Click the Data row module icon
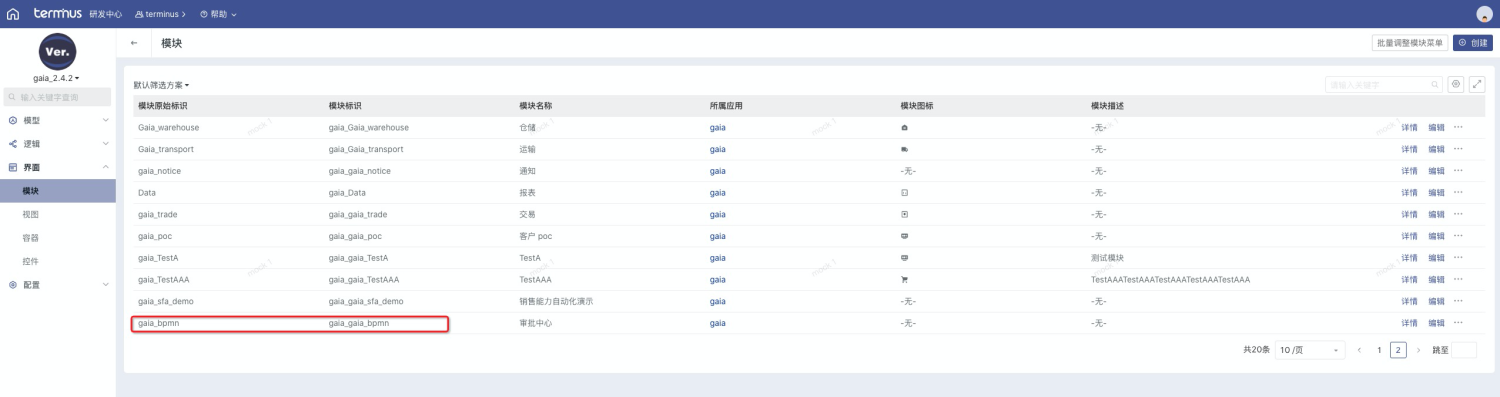The image size is (1500, 397). [904, 192]
